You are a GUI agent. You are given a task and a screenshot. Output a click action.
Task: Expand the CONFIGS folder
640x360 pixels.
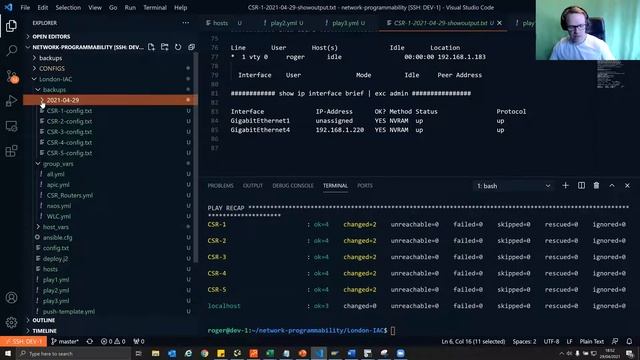(52, 69)
